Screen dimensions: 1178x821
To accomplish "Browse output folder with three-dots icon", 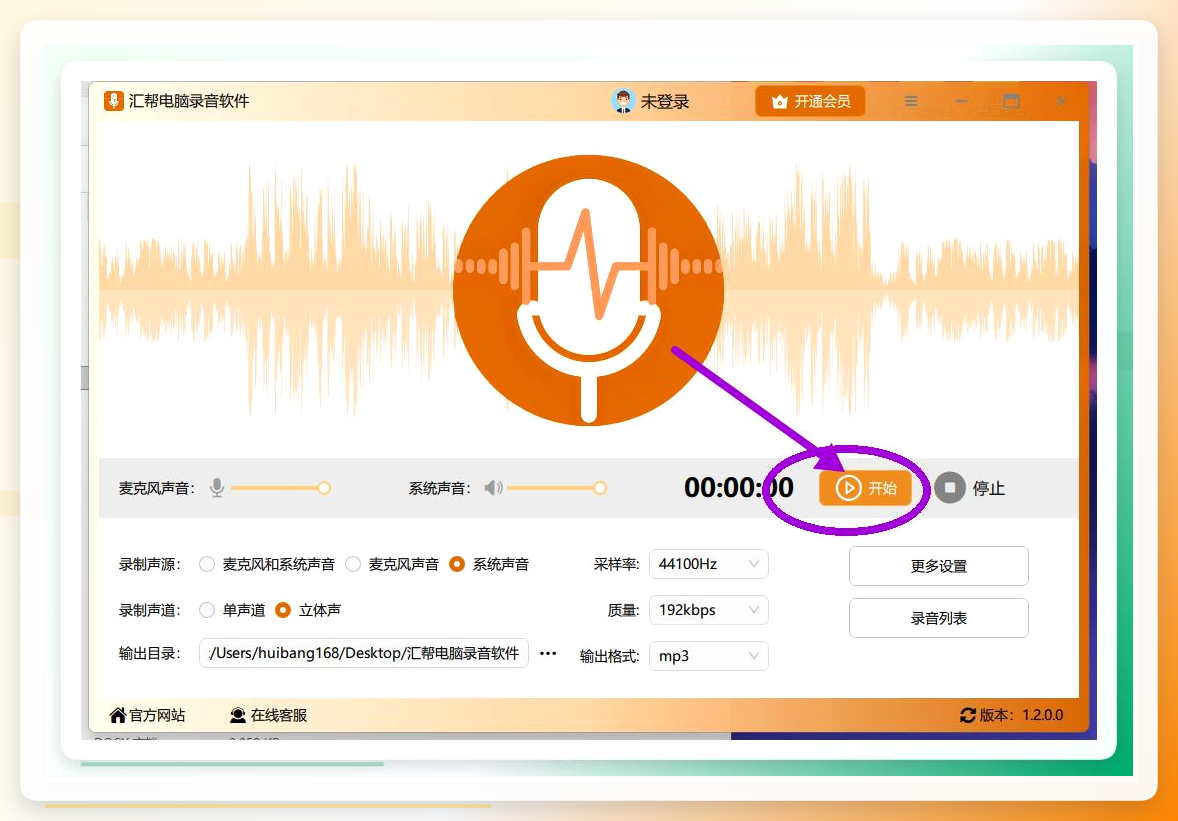I will point(548,653).
